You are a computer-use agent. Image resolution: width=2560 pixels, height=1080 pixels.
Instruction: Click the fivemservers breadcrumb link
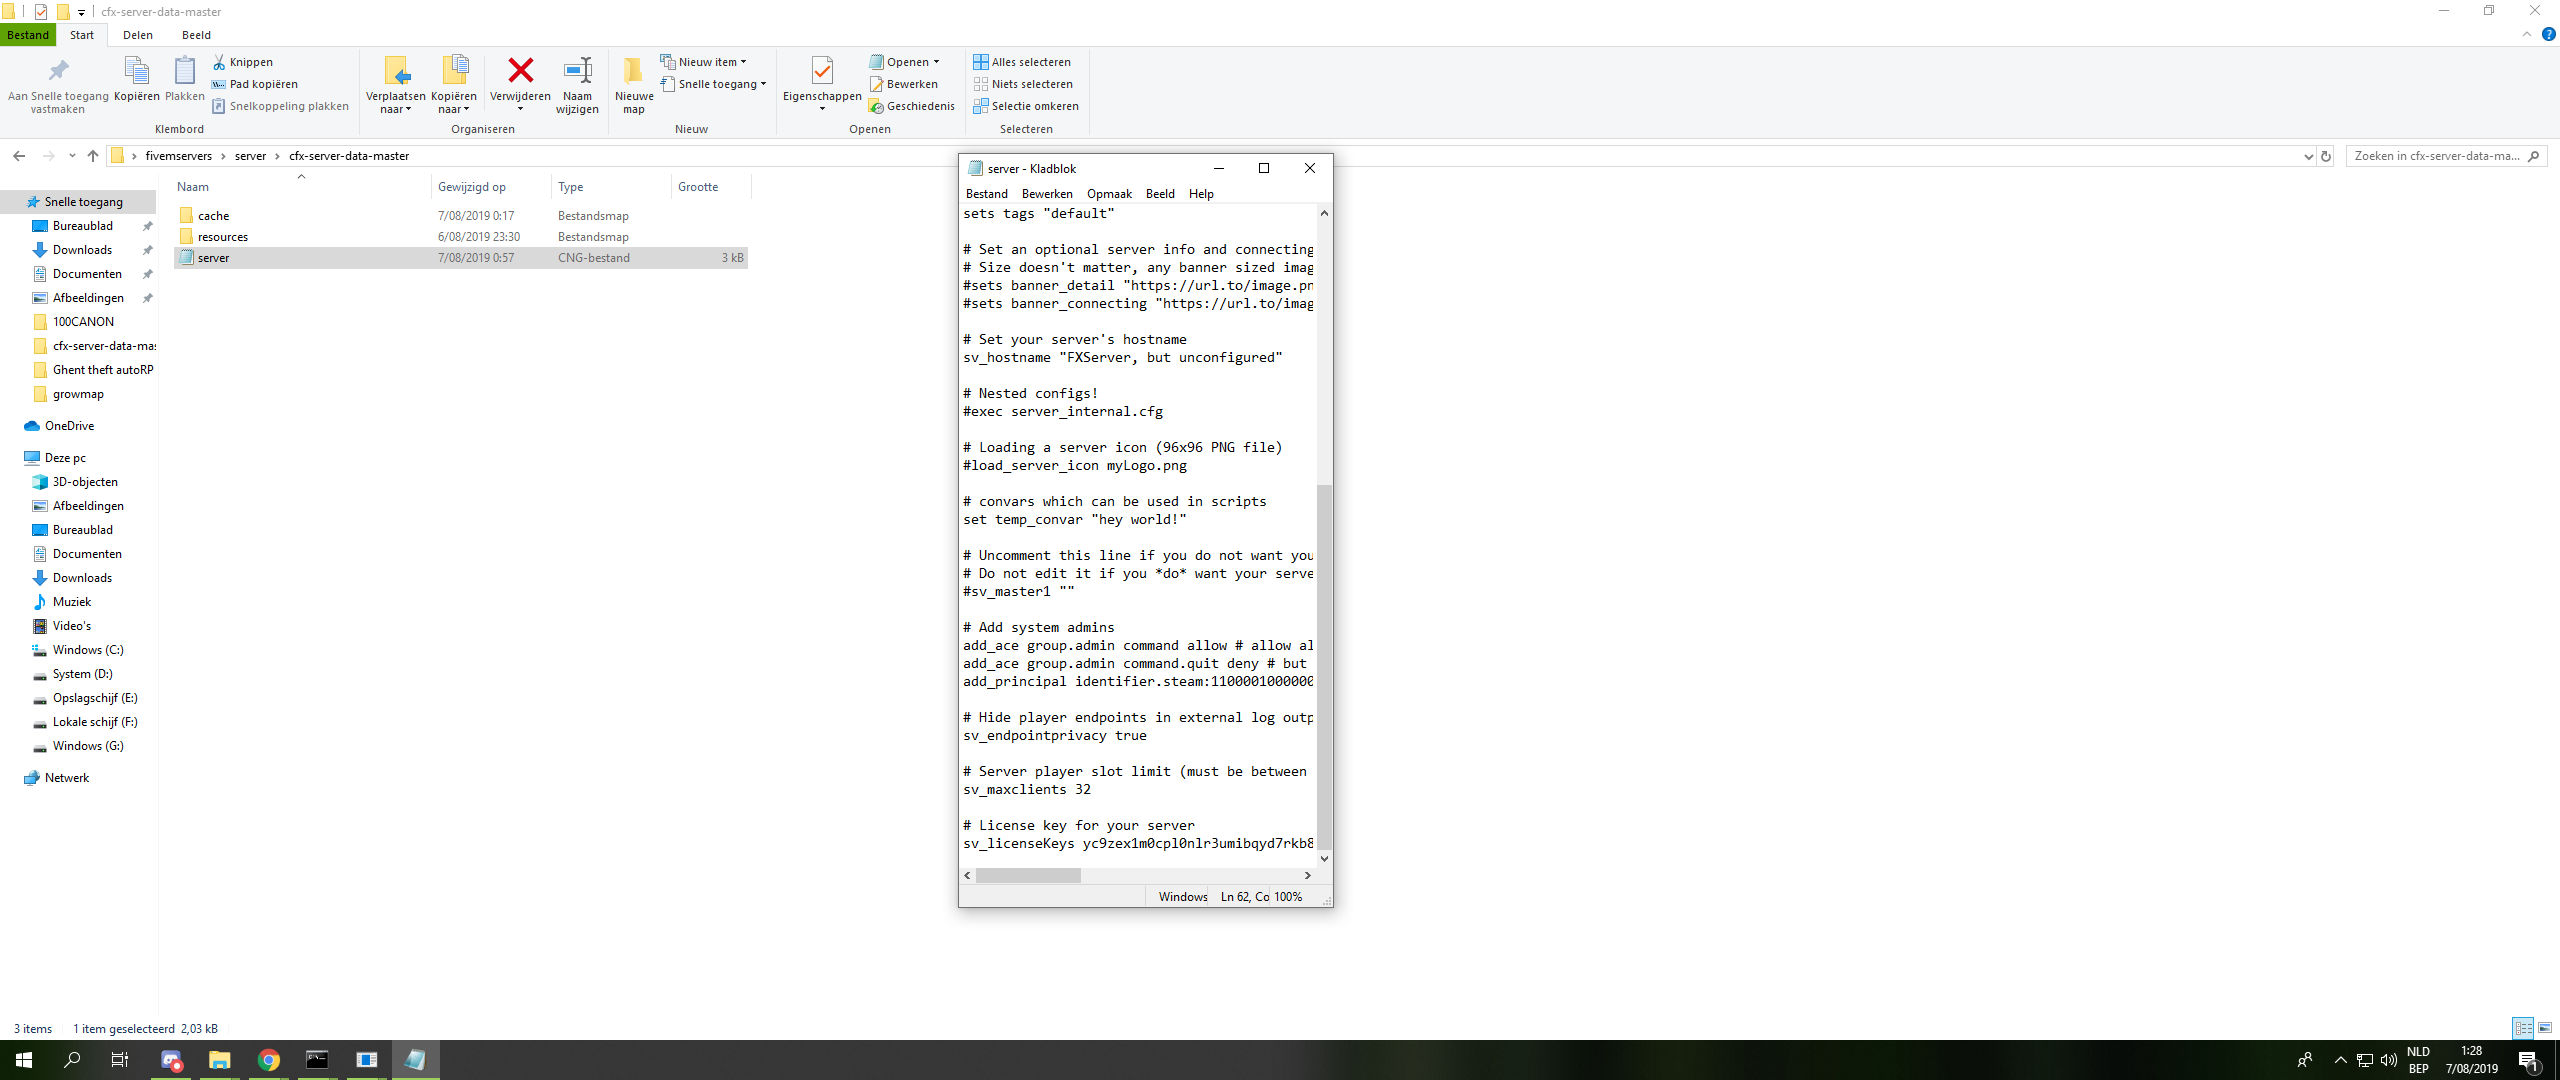coord(178,156)
